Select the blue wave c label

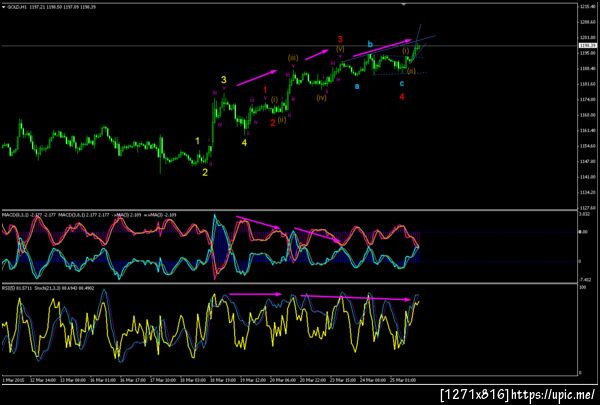pyautogui.click(x=402, y=83)
